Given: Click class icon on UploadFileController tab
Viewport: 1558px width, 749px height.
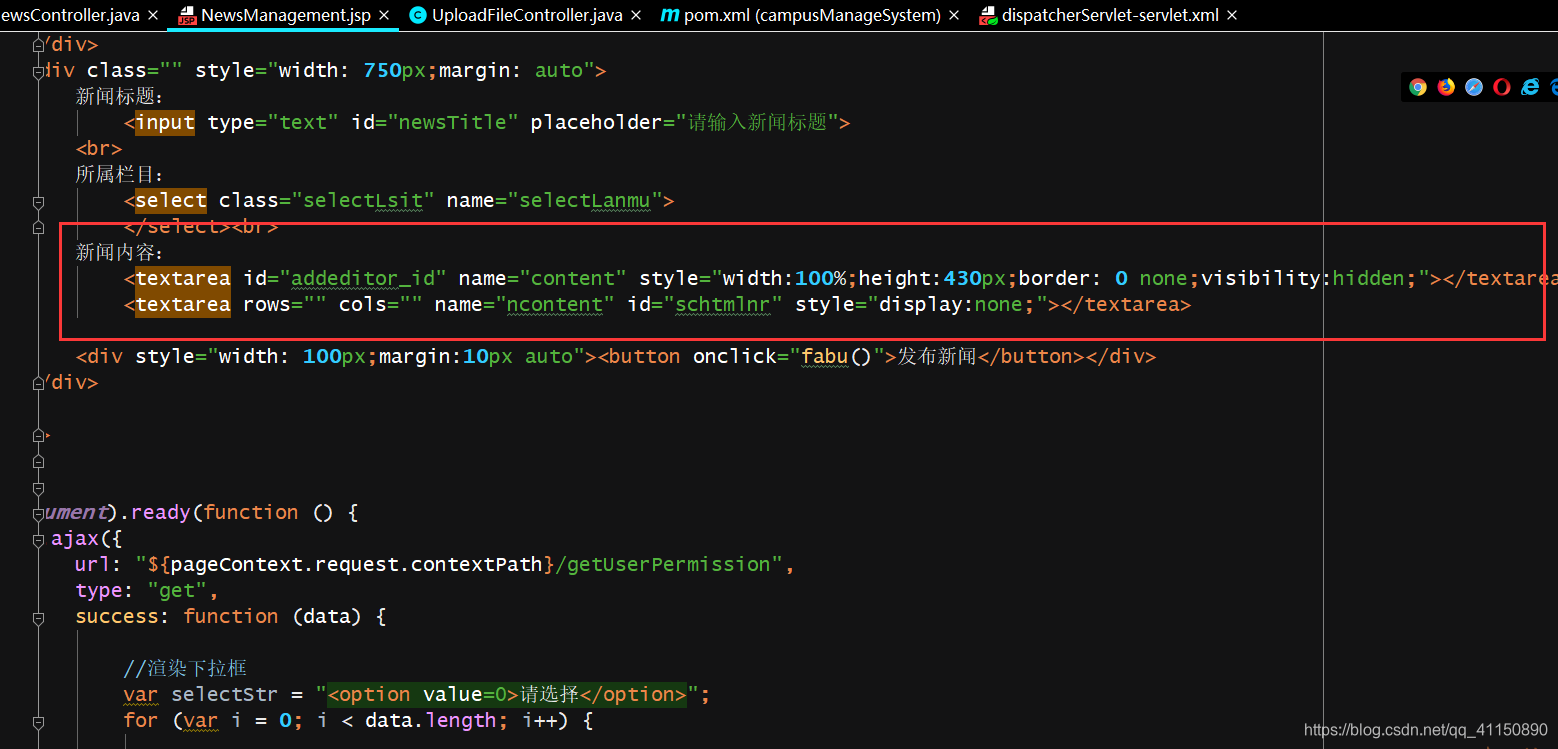Looking at the screenshot, I should click(x=418, y=15).
